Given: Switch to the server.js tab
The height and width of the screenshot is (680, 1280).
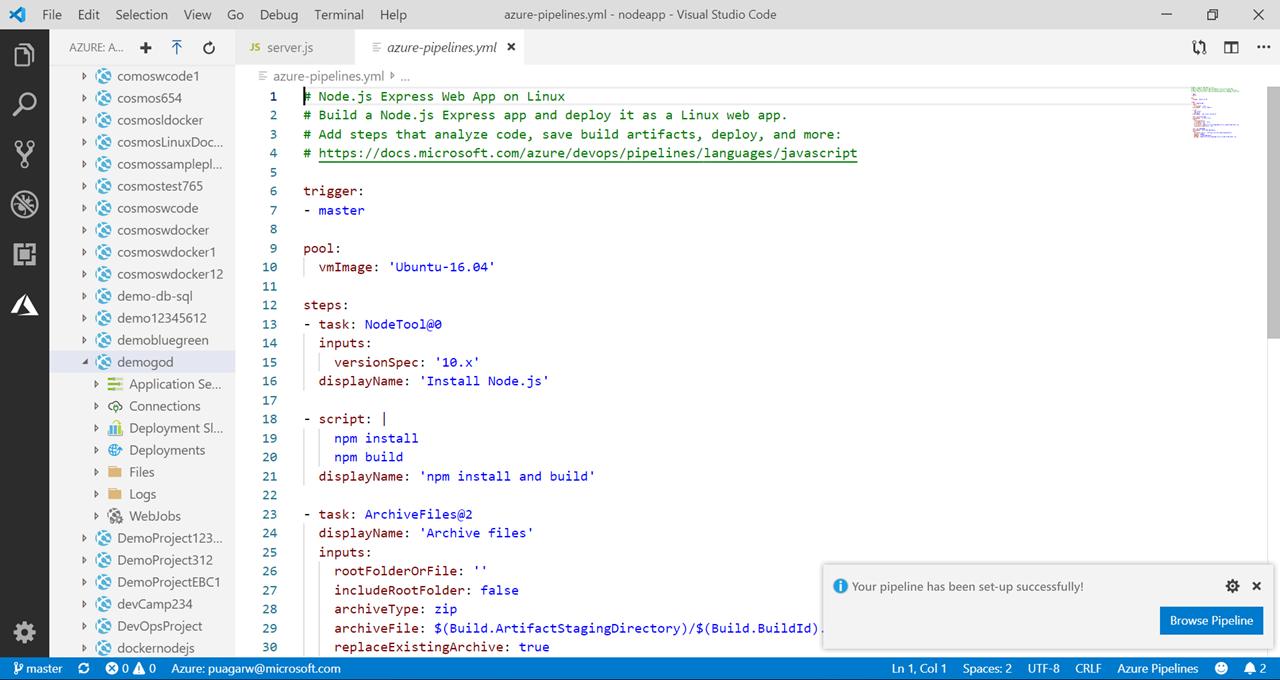Looking at the screenshot, I should (x=290, y=46).
